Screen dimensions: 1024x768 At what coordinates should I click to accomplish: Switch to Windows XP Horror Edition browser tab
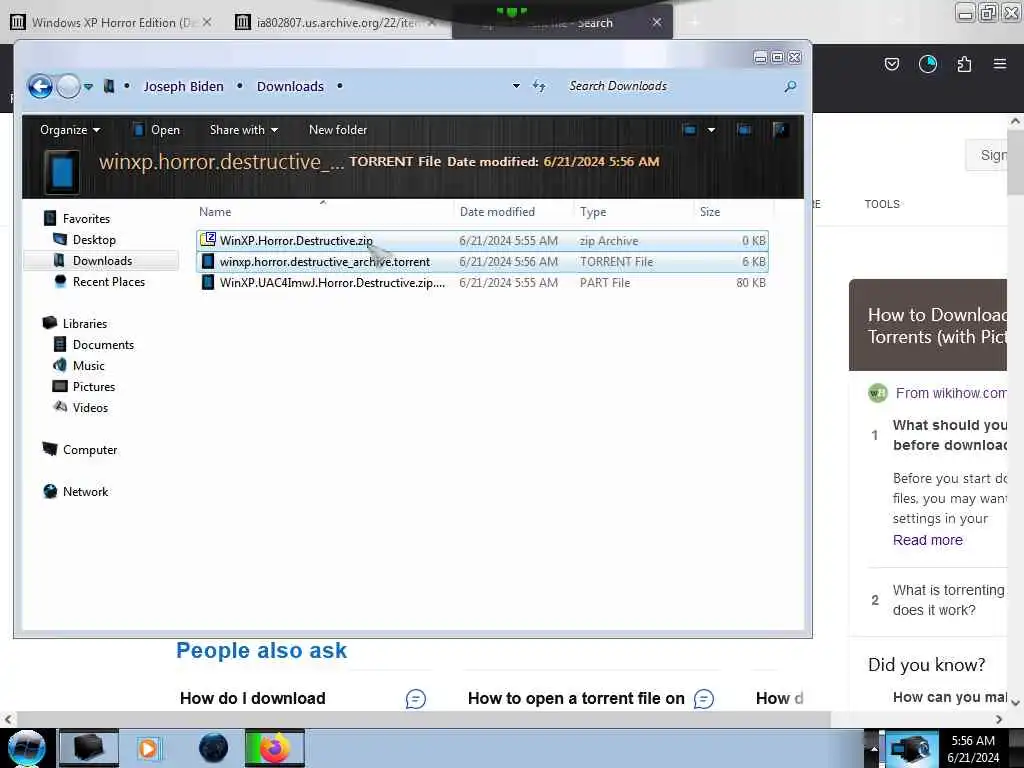coord(111,22)
